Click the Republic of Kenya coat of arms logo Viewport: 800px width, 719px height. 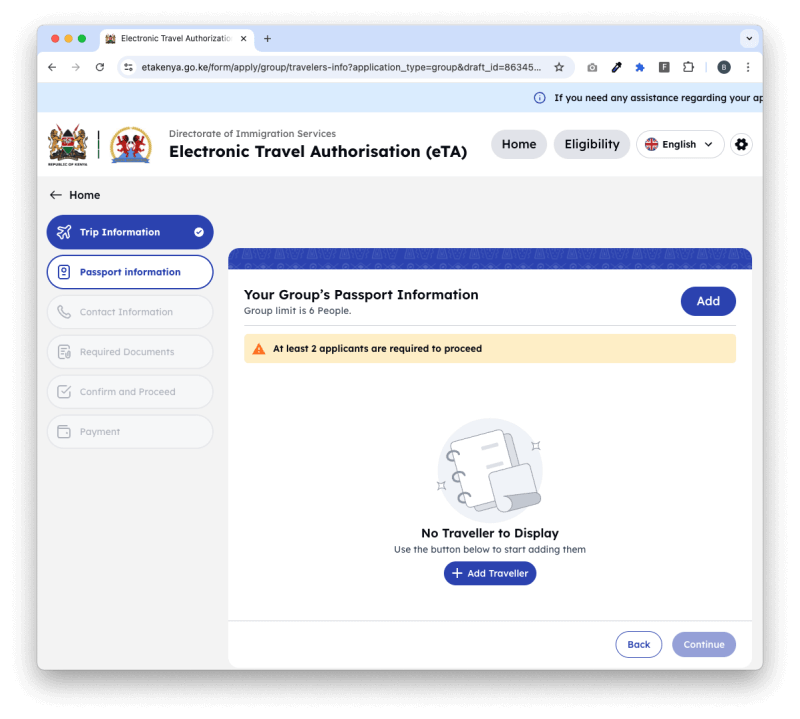pyautogui.click(x=68, y=145)
